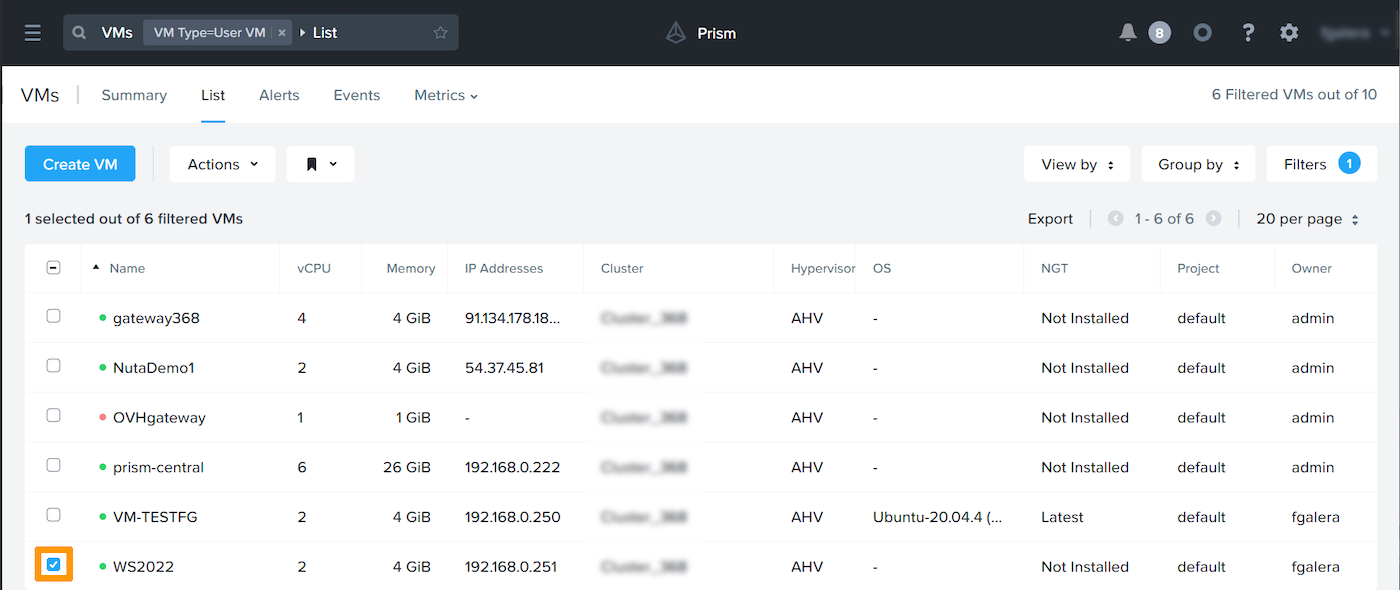Open the alerts bell notifications
The width and height of the screenshot is (1400, 590).
(1128, 33)
